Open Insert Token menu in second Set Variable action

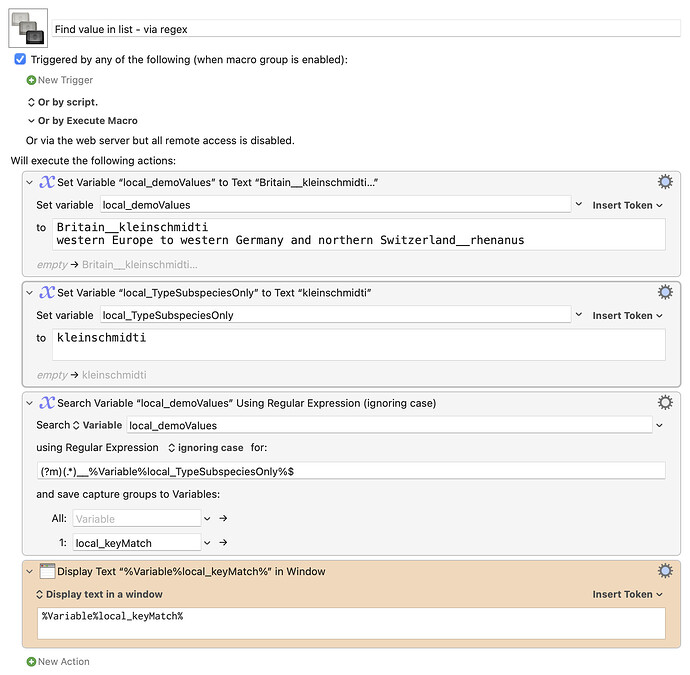click(627, 315)
